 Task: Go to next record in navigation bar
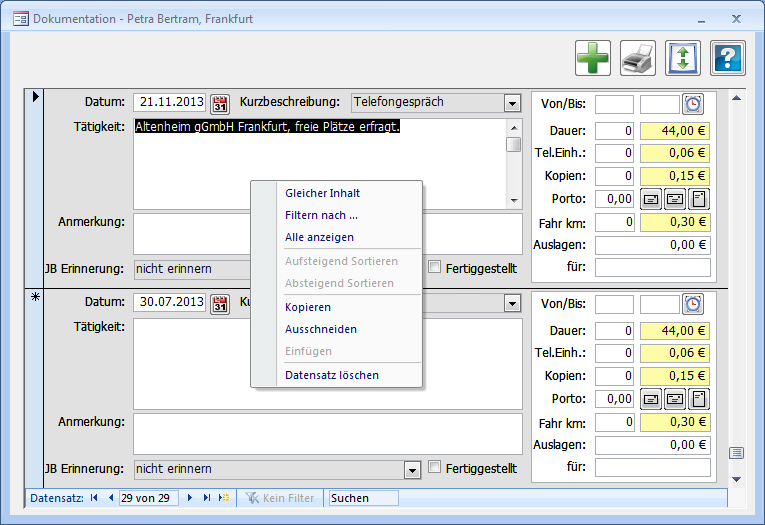click(190, 498)
